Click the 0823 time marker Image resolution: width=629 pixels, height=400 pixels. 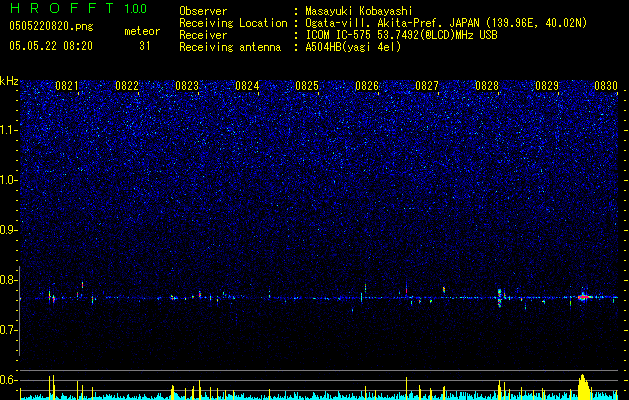pos(187,86)
